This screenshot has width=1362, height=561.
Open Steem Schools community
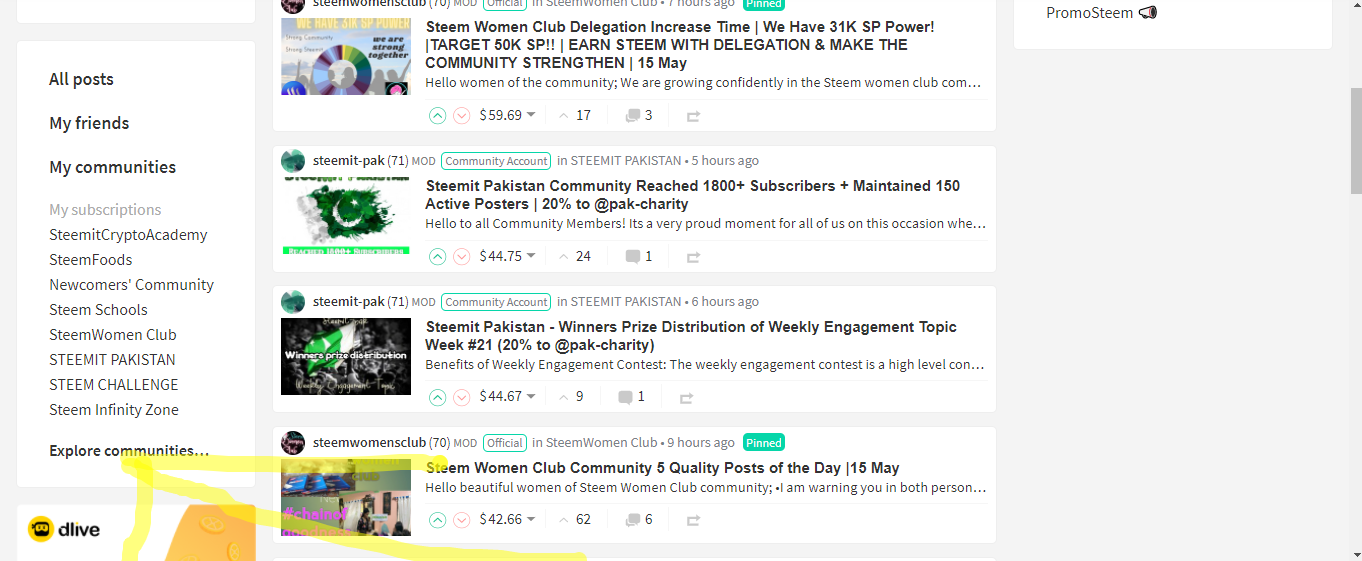click(98, 310)
